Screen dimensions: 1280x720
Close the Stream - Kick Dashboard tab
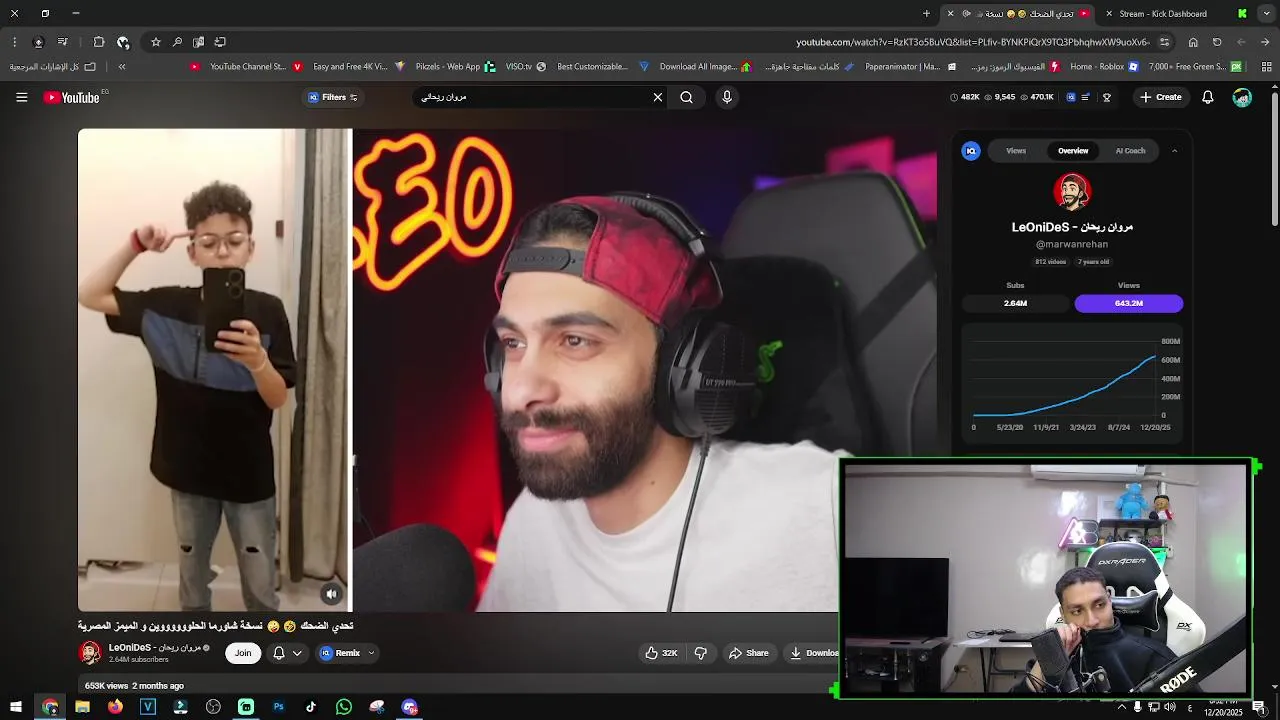1109,14
